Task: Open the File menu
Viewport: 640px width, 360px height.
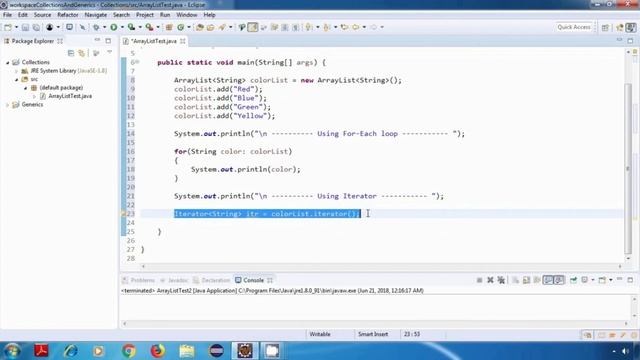Action: 7,15
